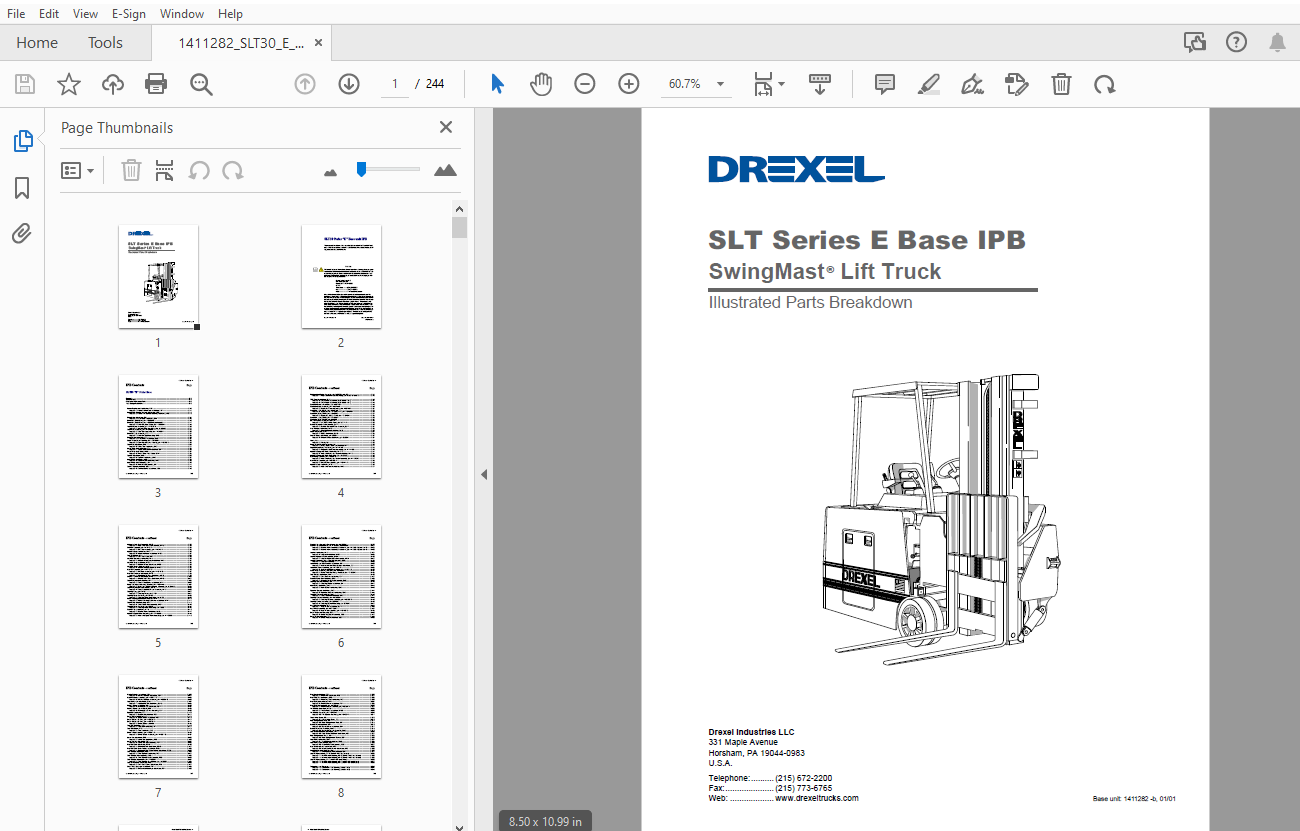Open the Window menu
This screenshot has width=1300, height=831.
click(182, 14)
